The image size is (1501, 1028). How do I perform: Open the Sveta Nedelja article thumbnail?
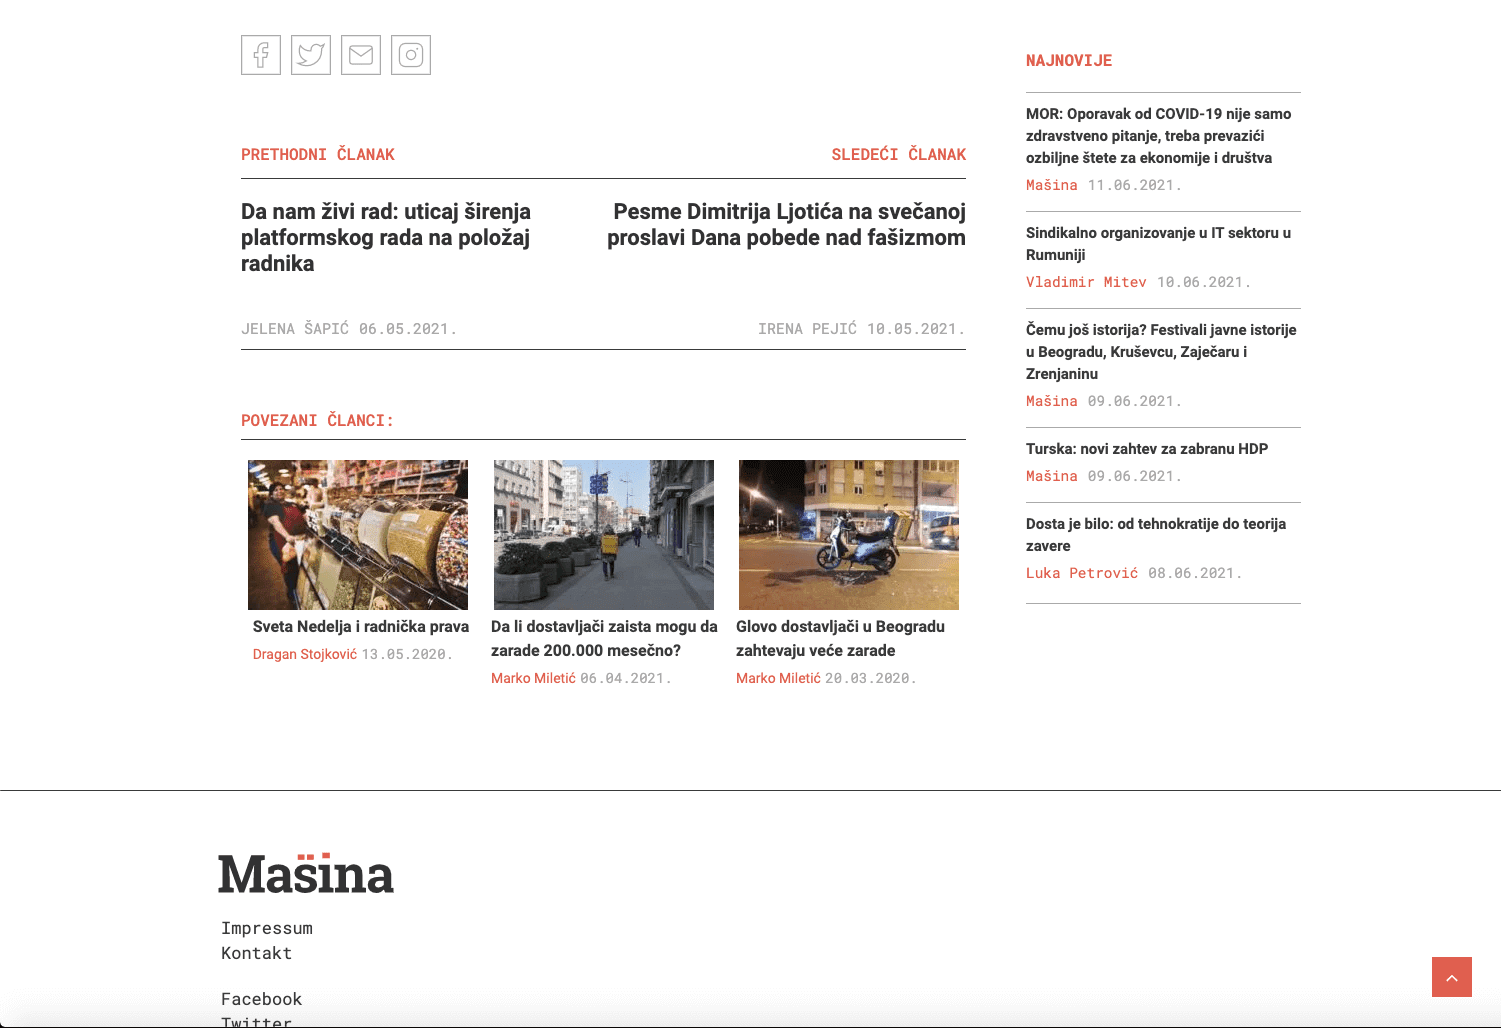point(358,535)
